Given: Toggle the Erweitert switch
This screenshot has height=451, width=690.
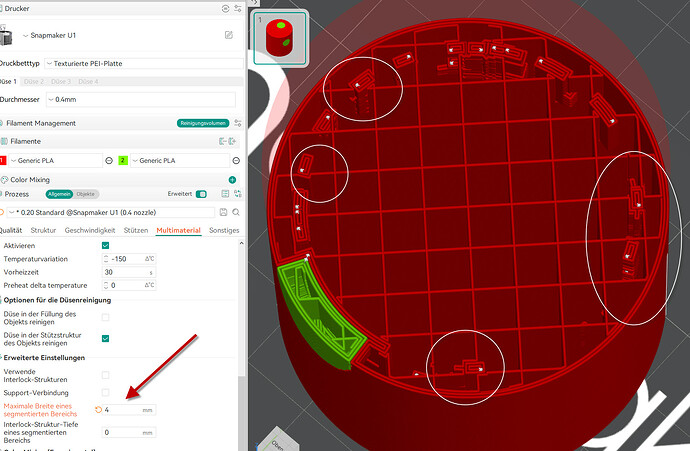Looking at the screenshot, I should [201, 194].
